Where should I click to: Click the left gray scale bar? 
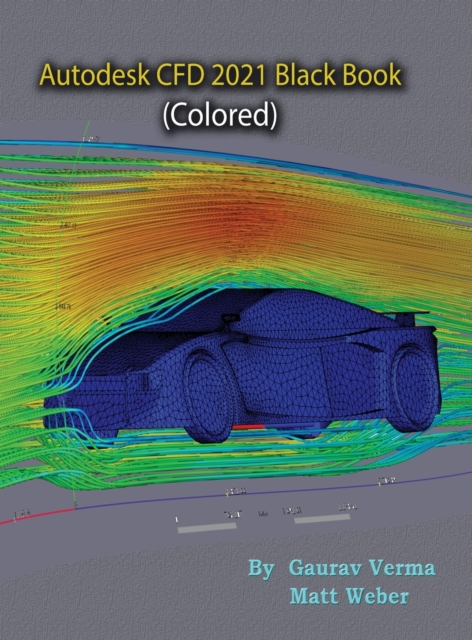[x=207, y=528]
